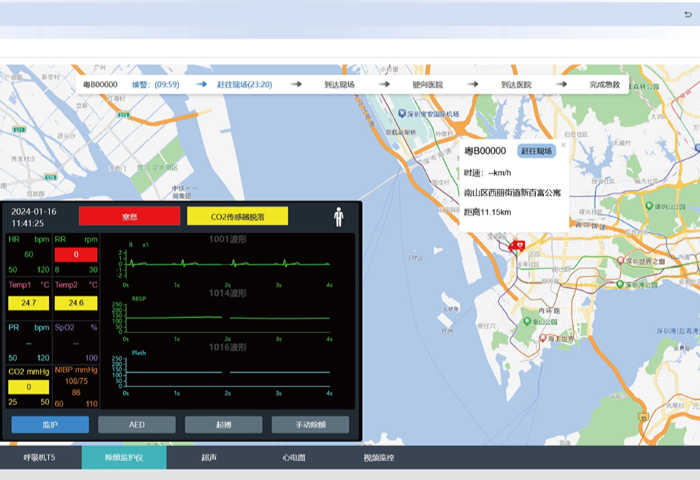Click the red ambulance marker on the map
The width and height of the screenshot is (700, 480).
517,246
